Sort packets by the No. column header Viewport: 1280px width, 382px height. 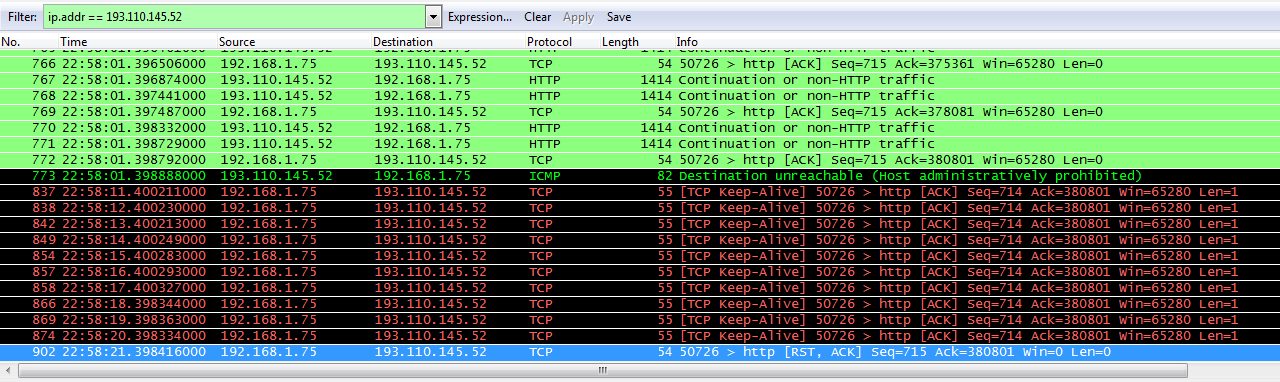11,42
